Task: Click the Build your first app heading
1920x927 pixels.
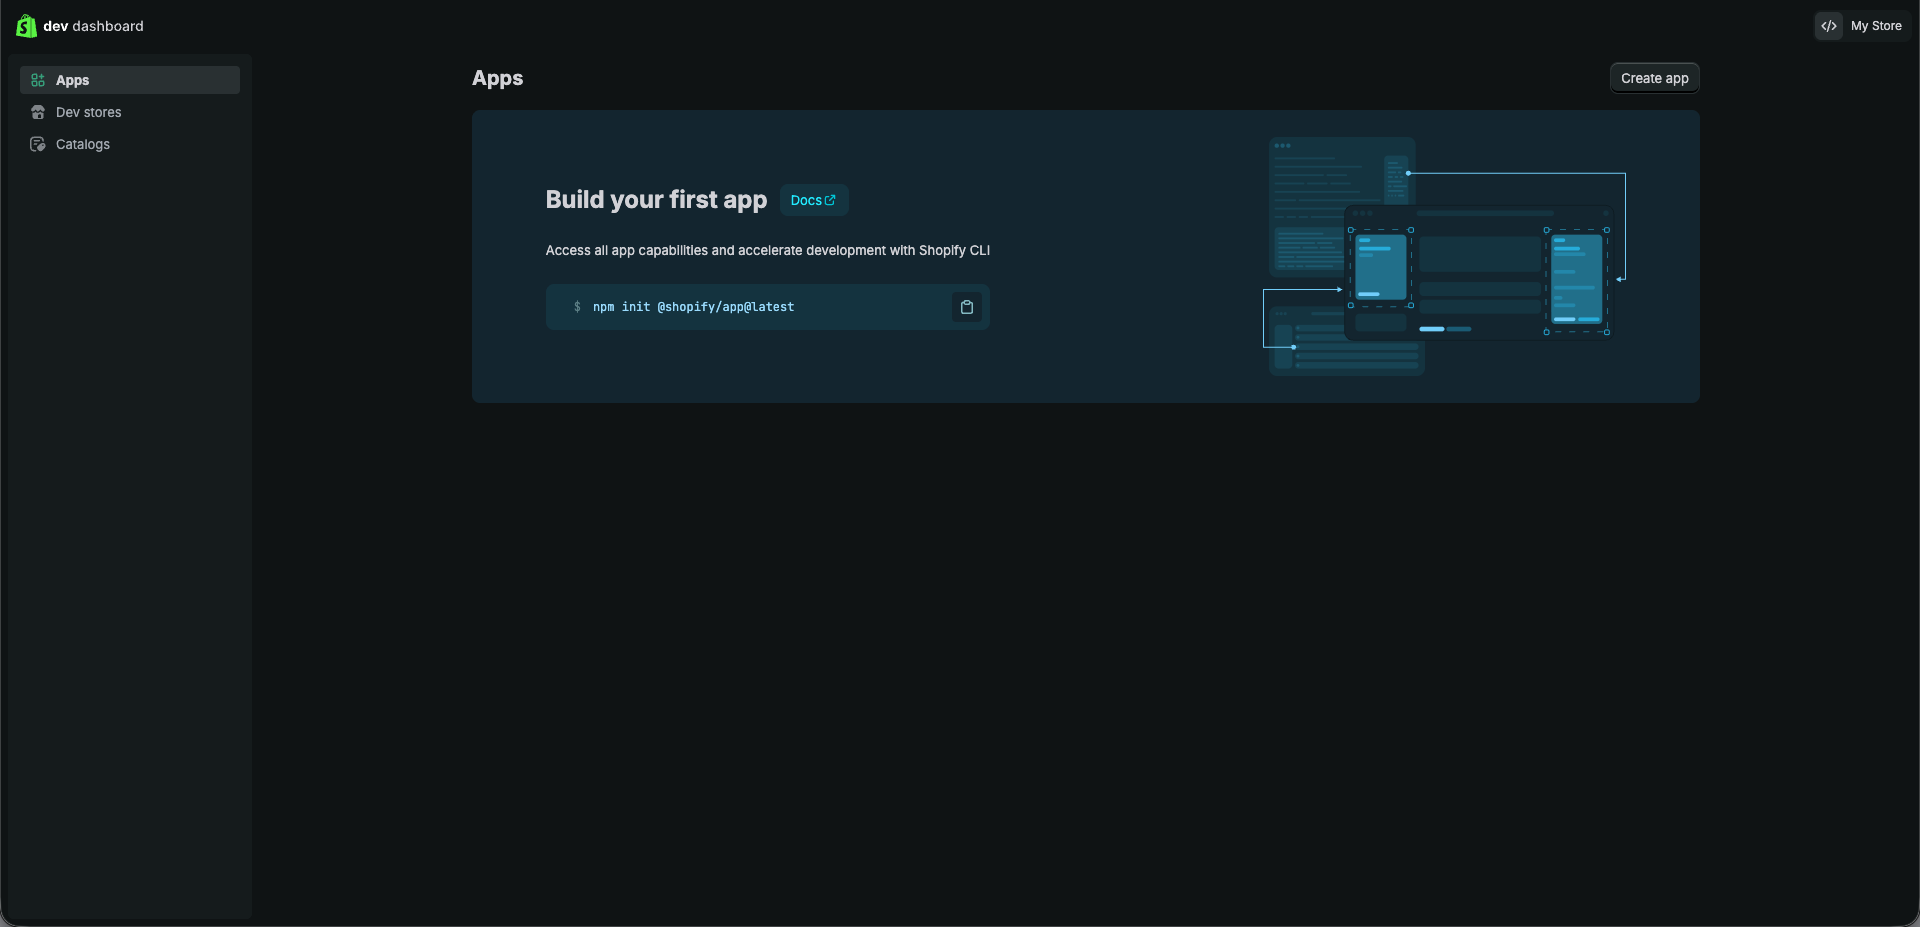Action: (655, 199)
